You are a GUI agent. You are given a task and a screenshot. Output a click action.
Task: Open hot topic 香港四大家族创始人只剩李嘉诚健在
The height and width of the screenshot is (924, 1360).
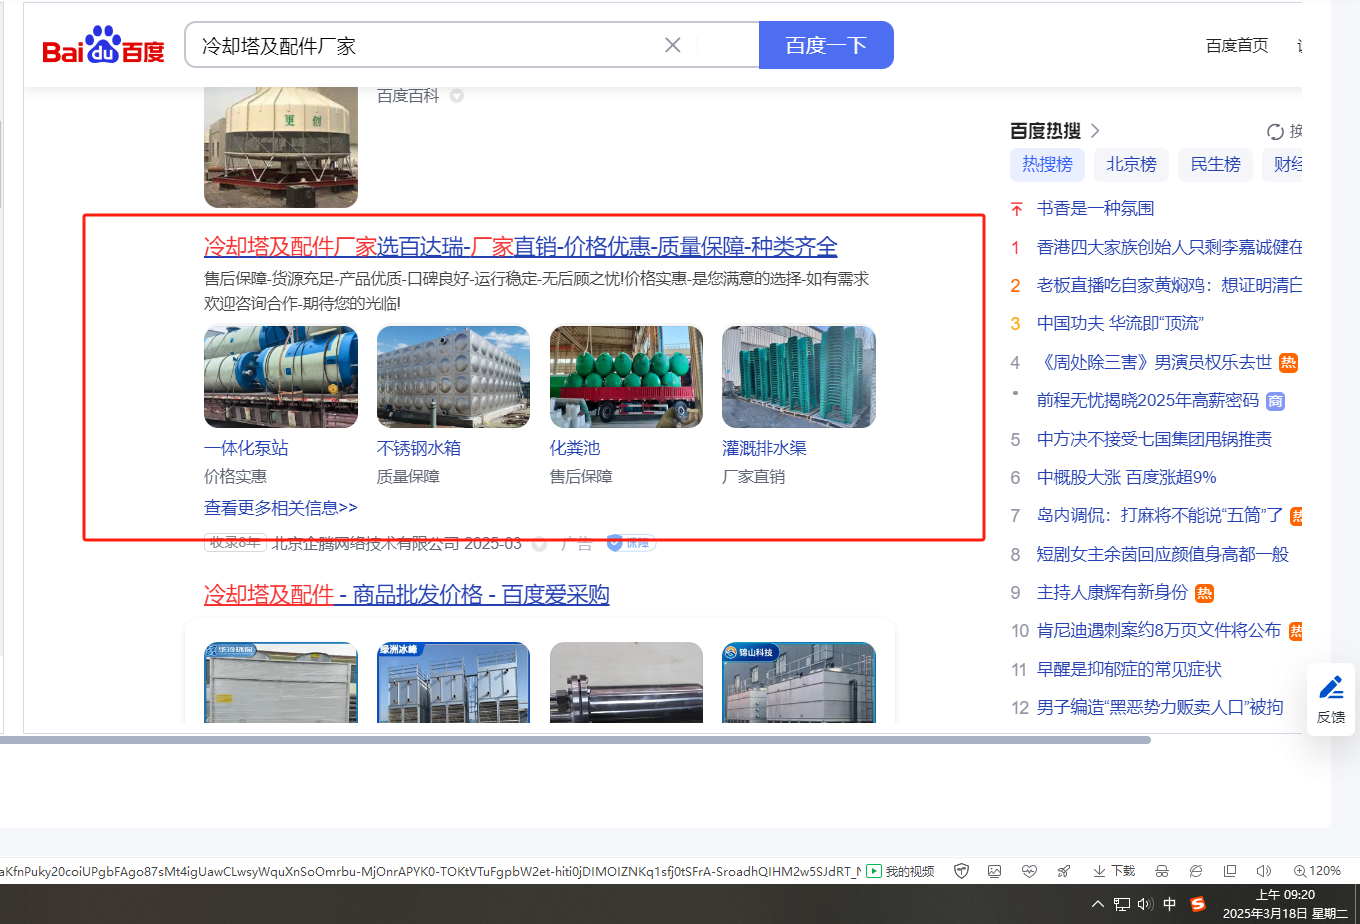[x=1170, y=247]
